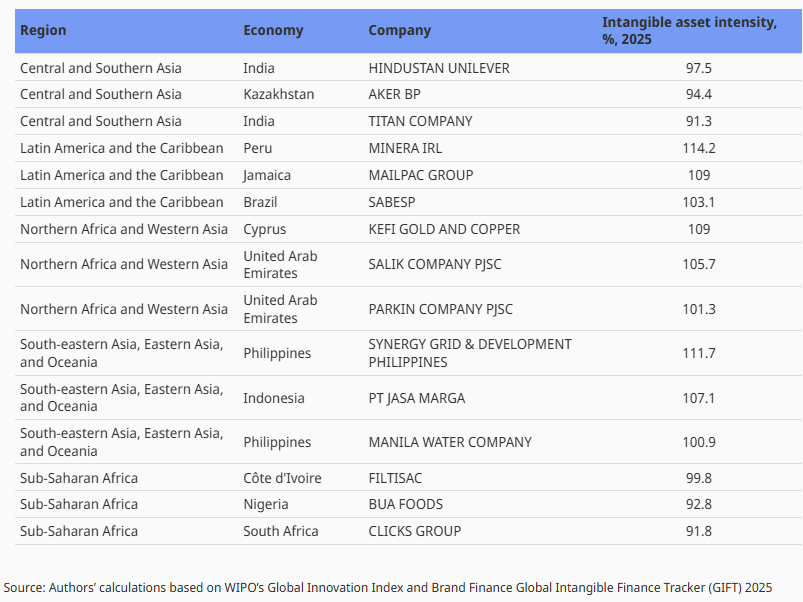The image size is (803, 602).
Task: Select the SALIK COMPANY PJSC cell
Action: (x=435, y=264)
